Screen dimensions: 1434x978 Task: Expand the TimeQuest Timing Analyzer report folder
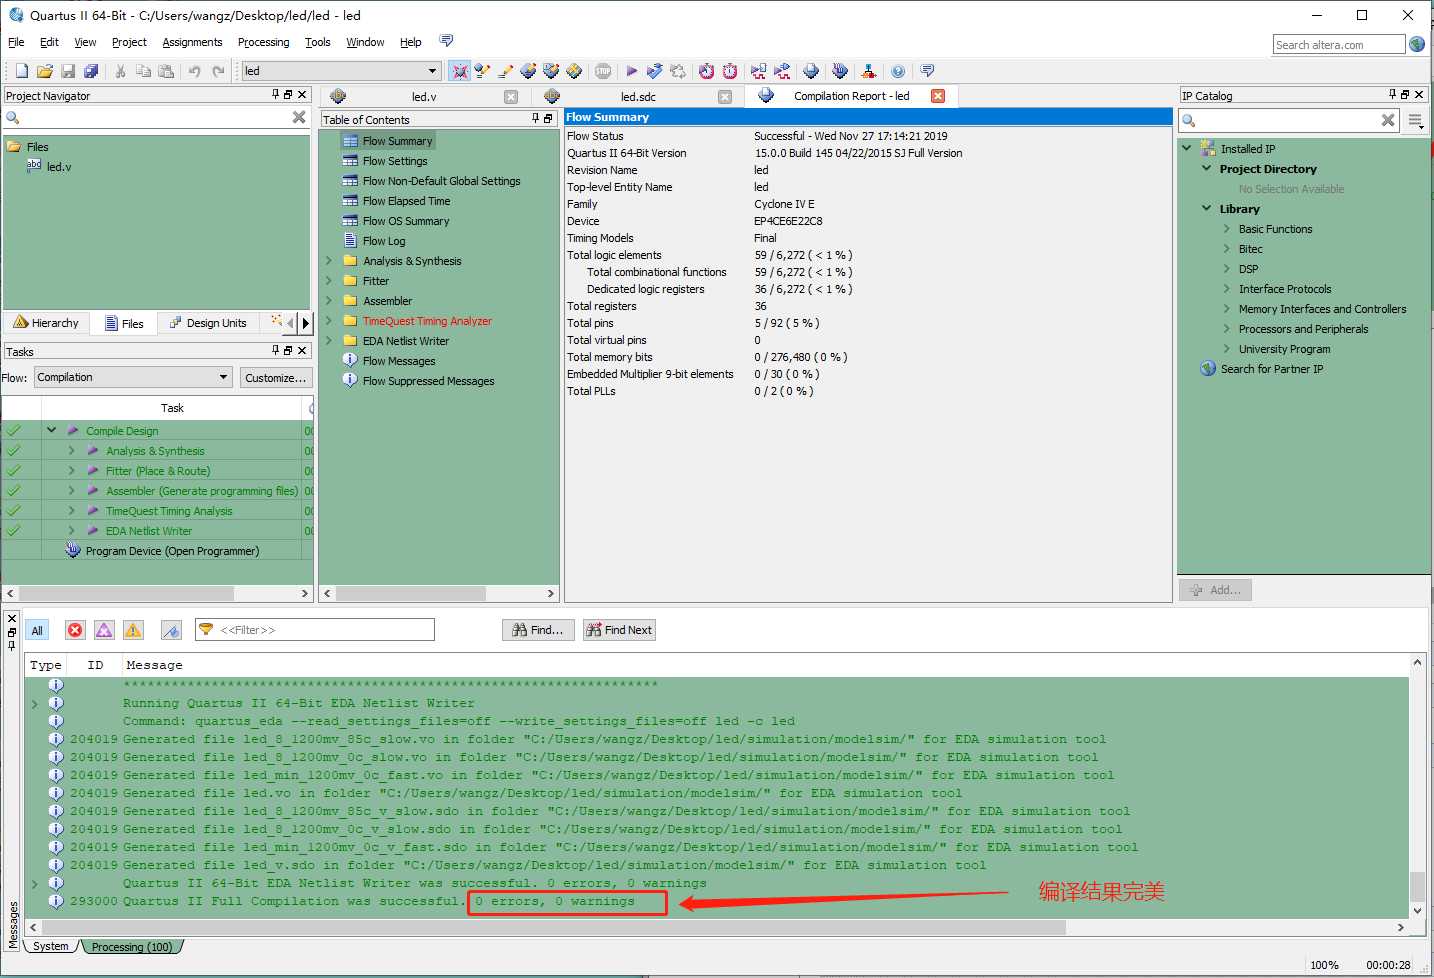(x=329, y=320)
